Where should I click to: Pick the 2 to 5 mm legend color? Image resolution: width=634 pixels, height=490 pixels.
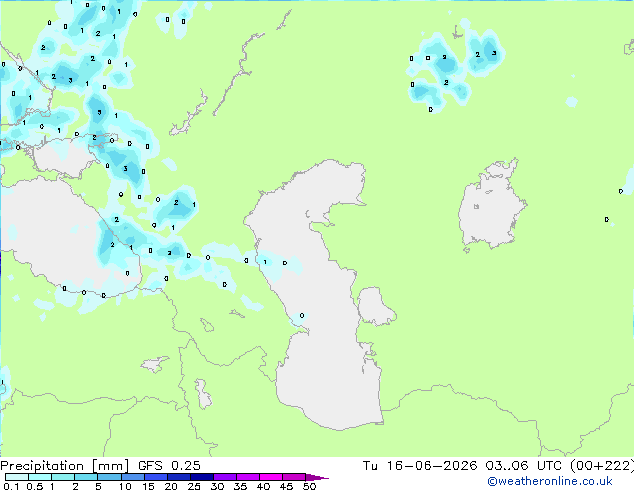click(86, 477)
